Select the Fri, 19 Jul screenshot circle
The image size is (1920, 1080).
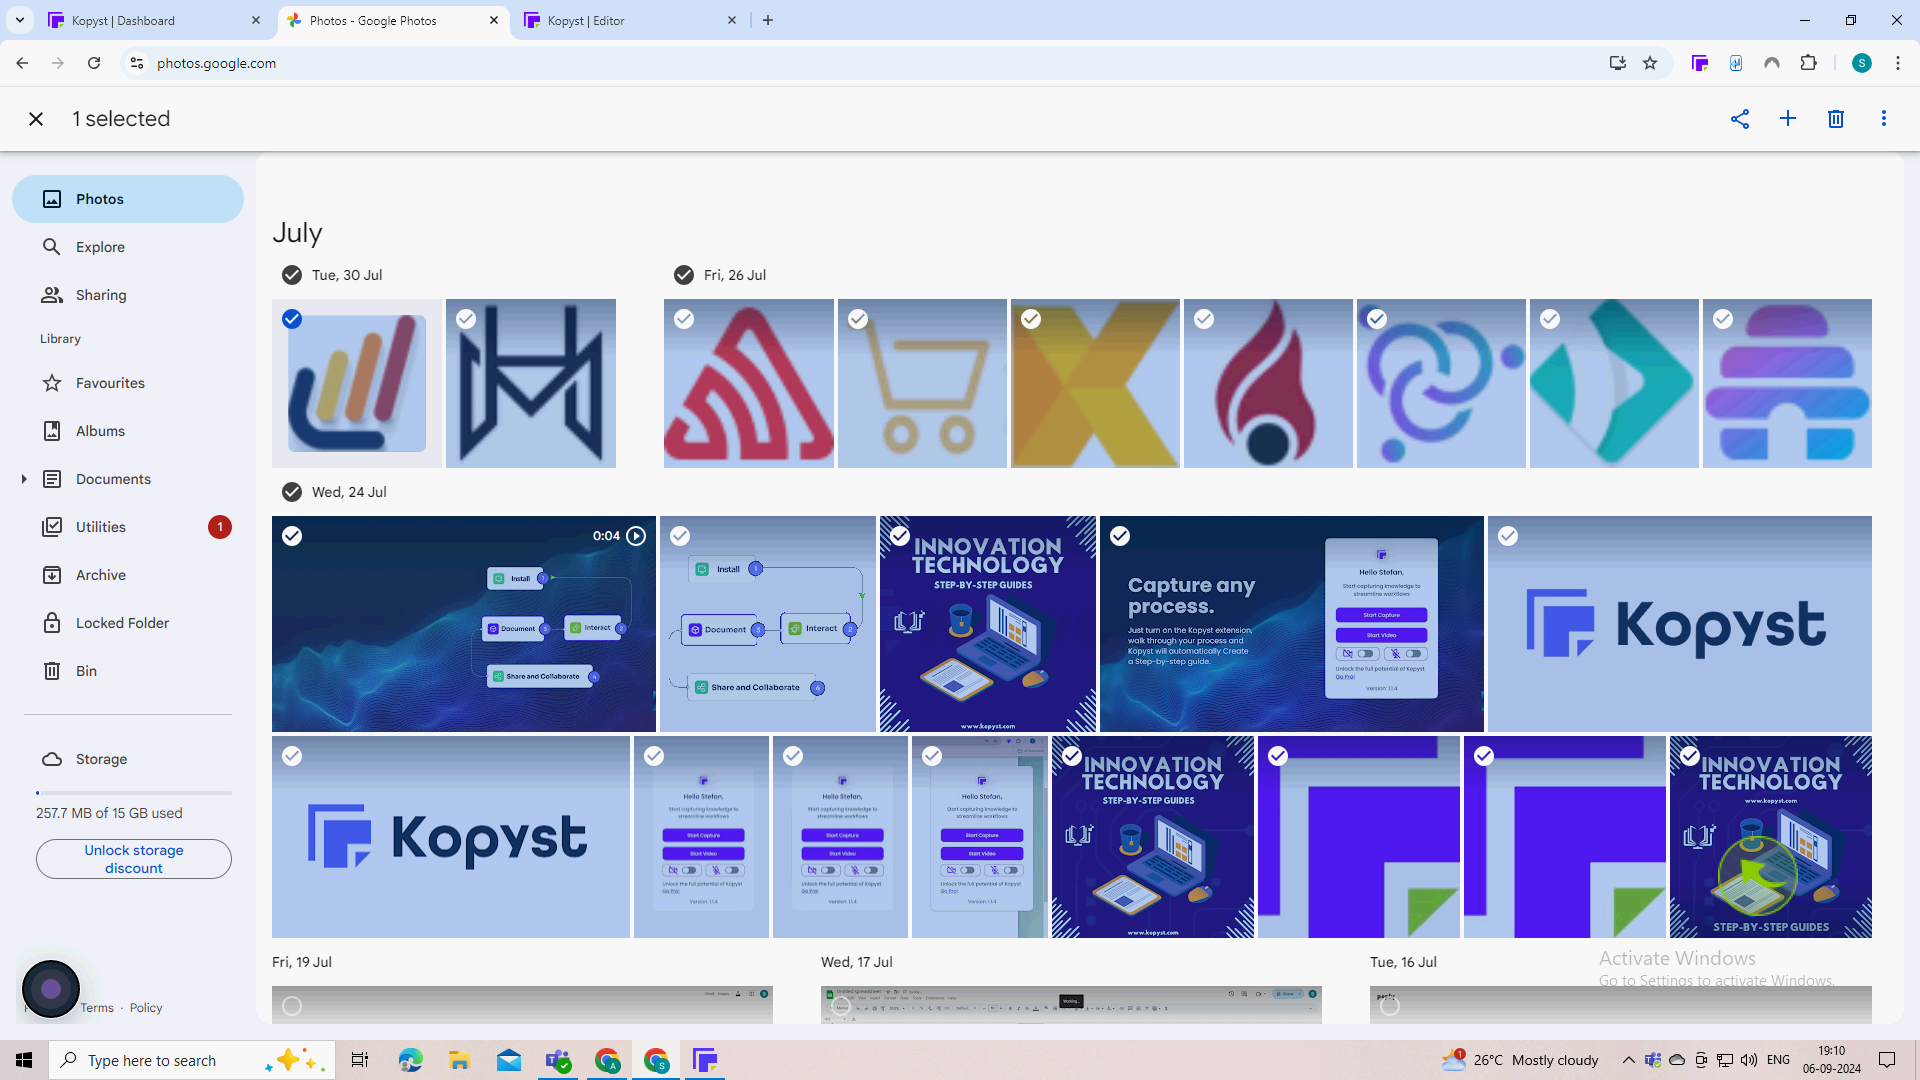pyautogui.click(x=292, y=1006)
